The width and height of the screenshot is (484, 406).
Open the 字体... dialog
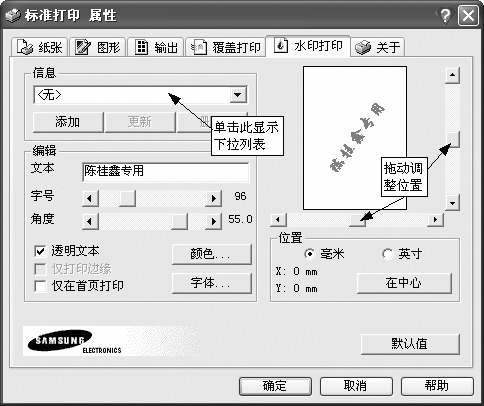211,283
